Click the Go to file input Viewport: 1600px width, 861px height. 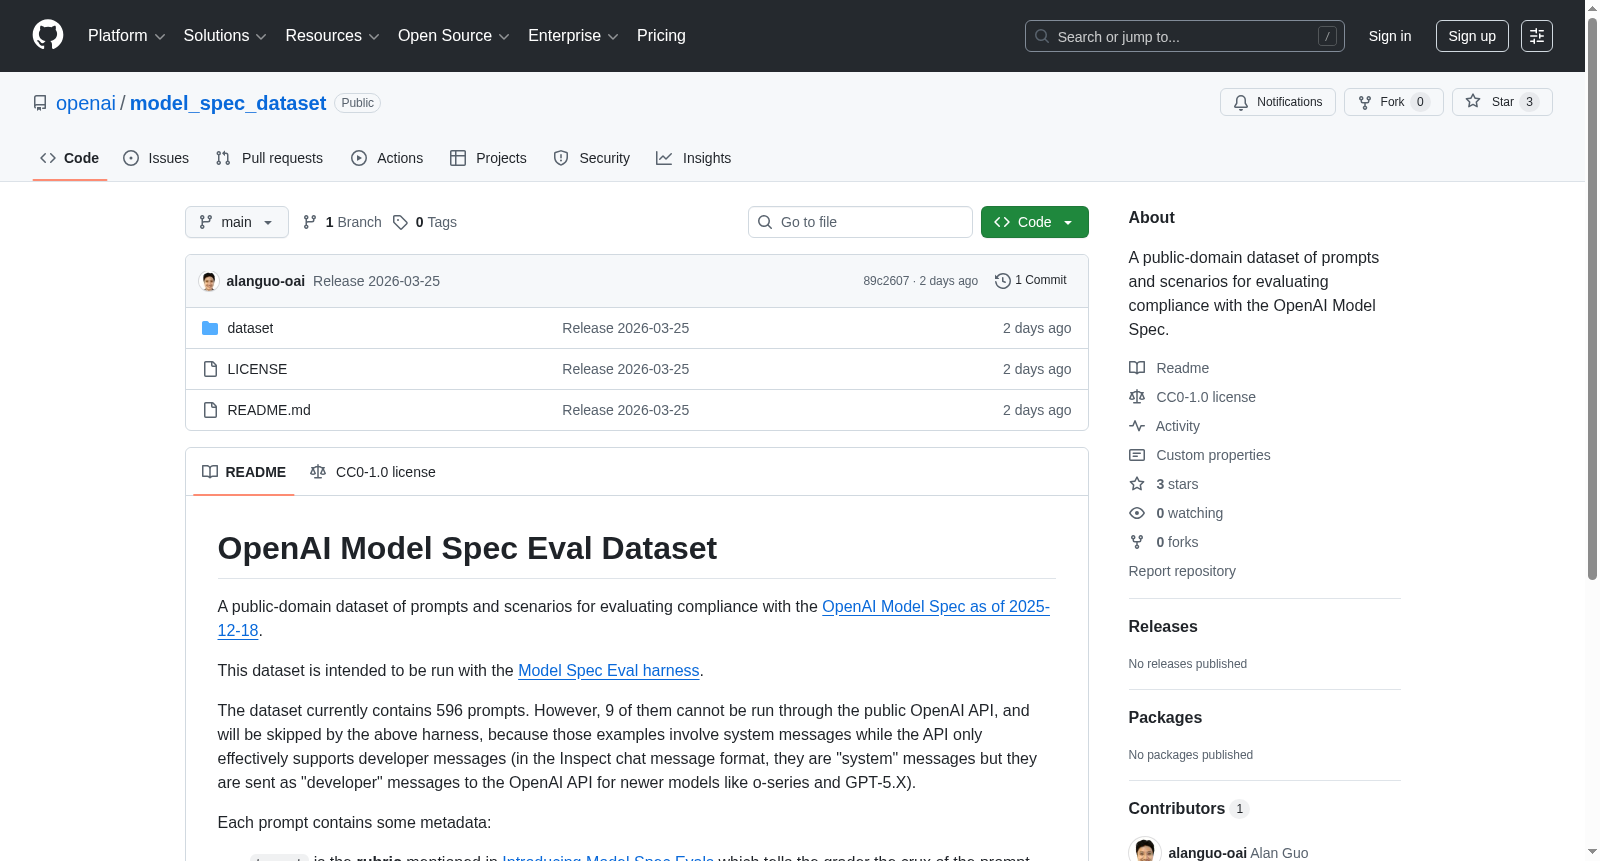860,222
